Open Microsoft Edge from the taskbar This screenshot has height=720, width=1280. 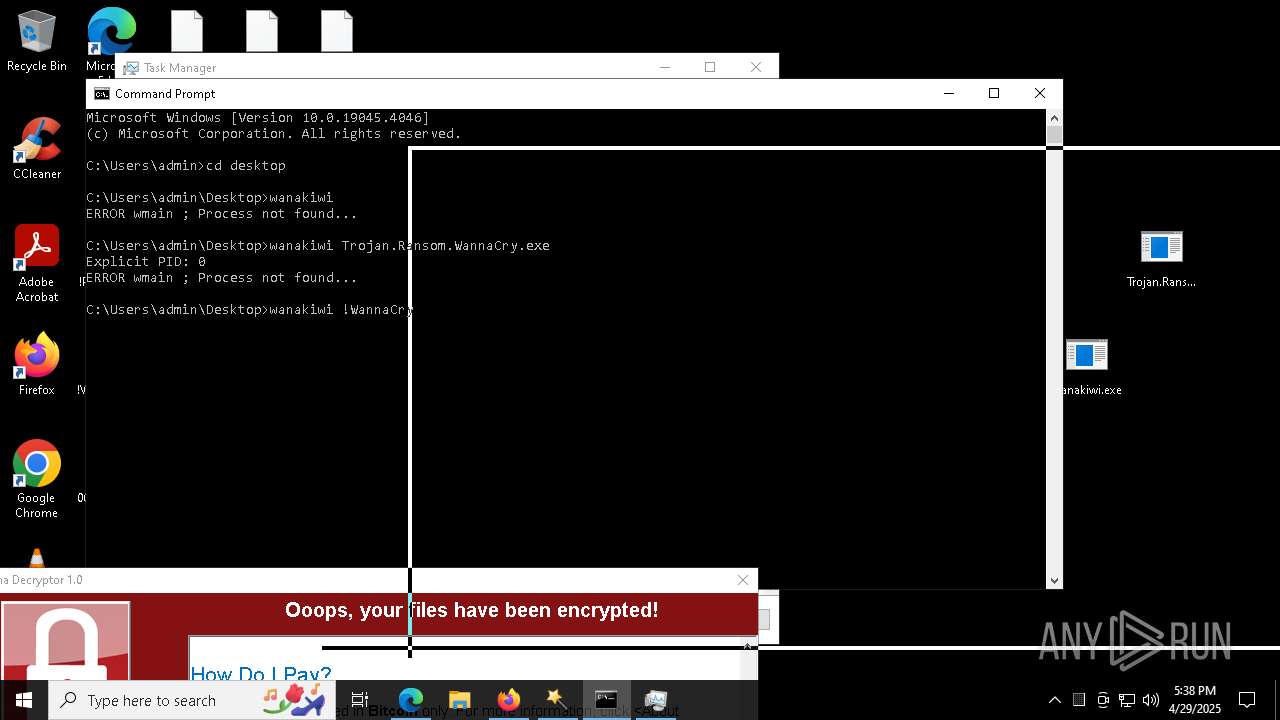[411, 700]
